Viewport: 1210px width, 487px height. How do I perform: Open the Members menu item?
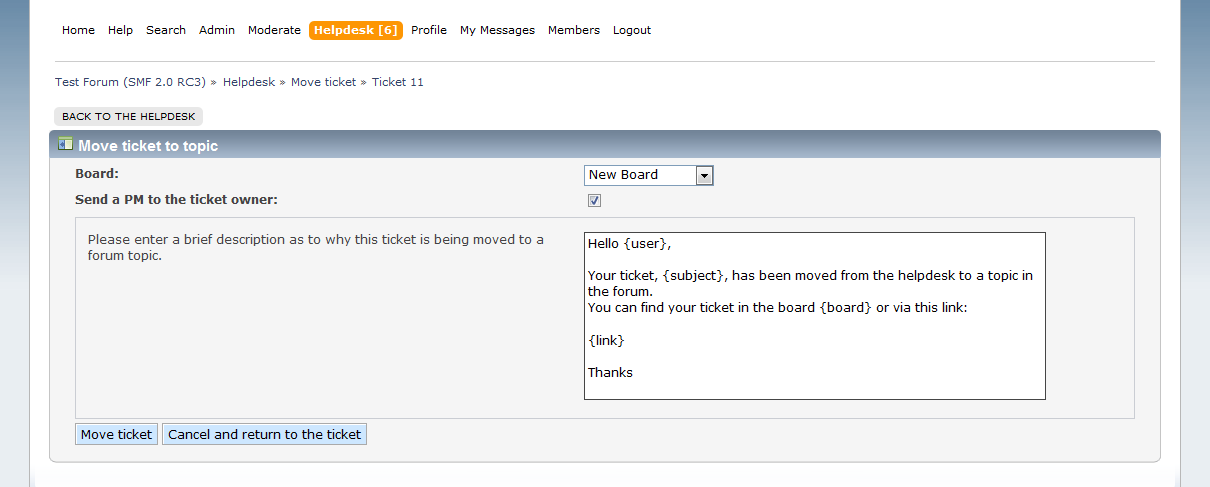tap(574, 30)
